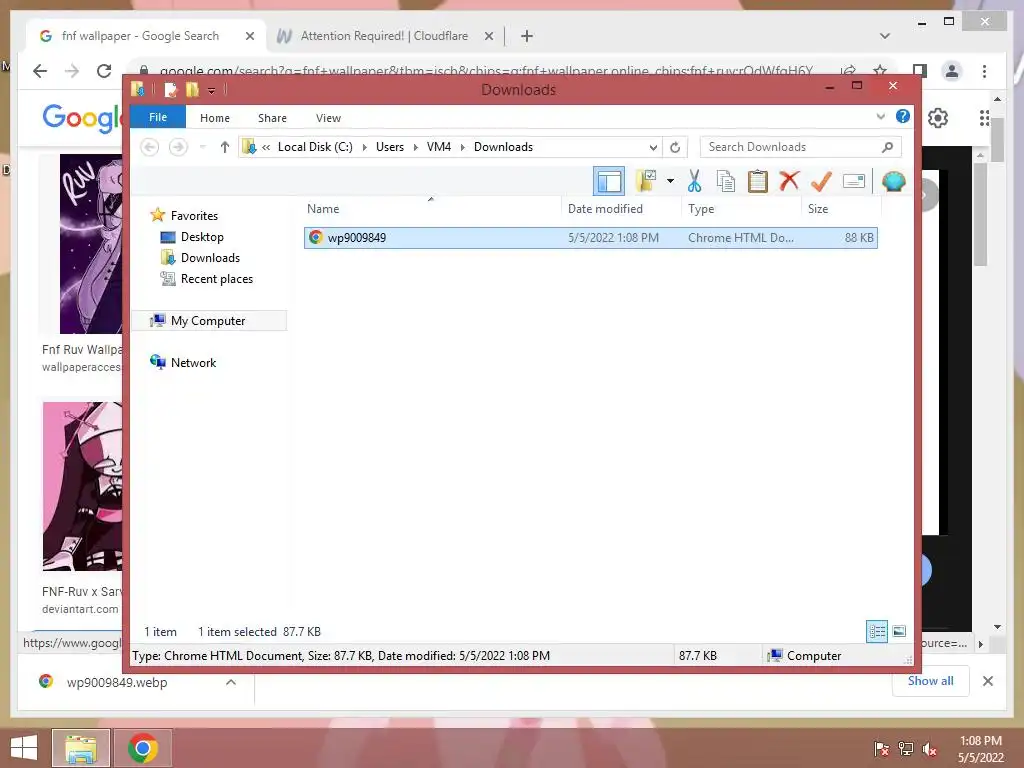
Task: Switch to the View ribbon tab
Action: coord(328,118)
